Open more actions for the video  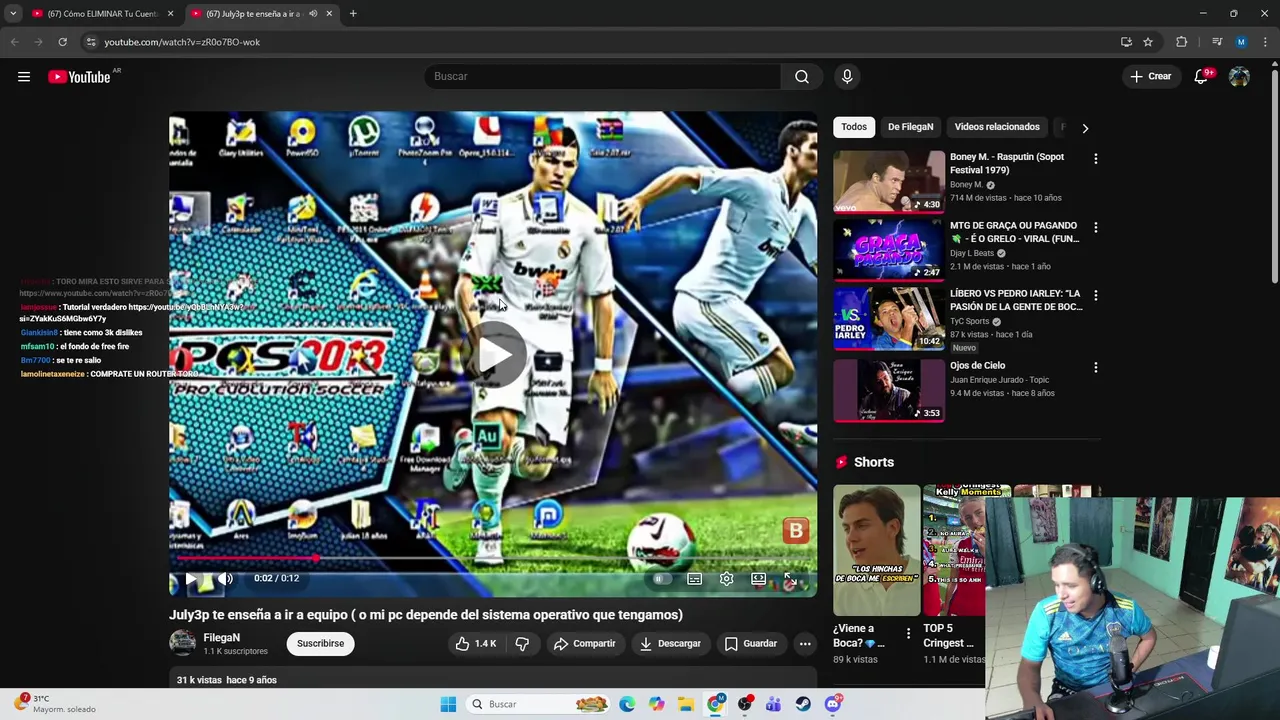click(x=805, y=644)
